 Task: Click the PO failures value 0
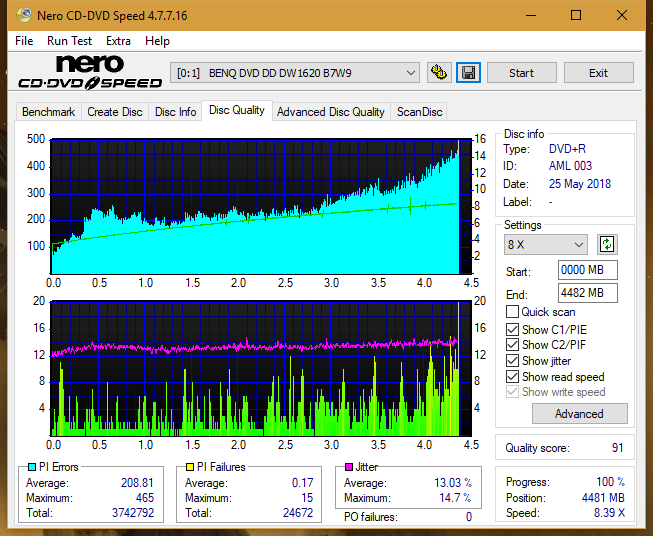coord(469,517)
